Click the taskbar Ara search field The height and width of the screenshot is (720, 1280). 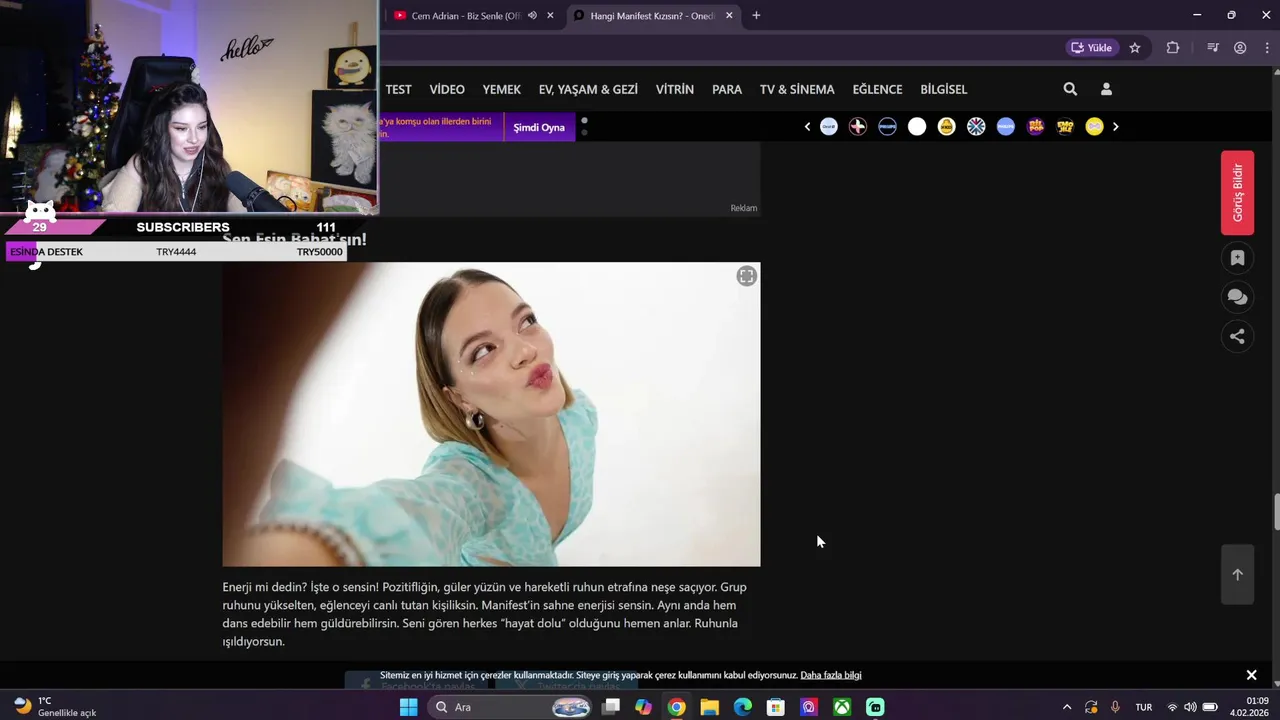point(512,707)
